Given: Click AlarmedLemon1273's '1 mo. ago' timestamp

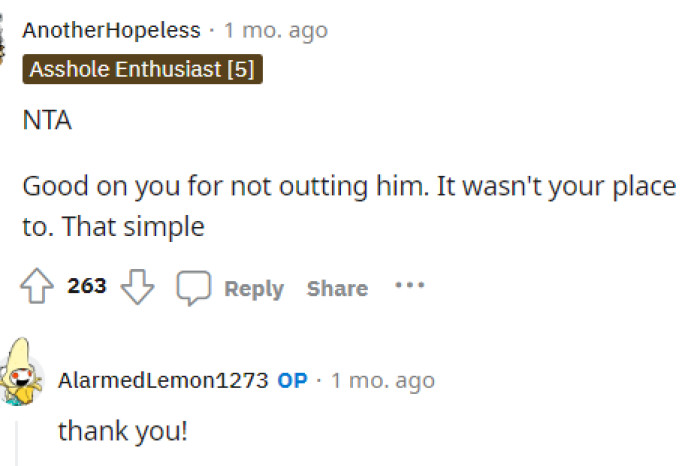Looking at the screenshot, I should point(383,381).
